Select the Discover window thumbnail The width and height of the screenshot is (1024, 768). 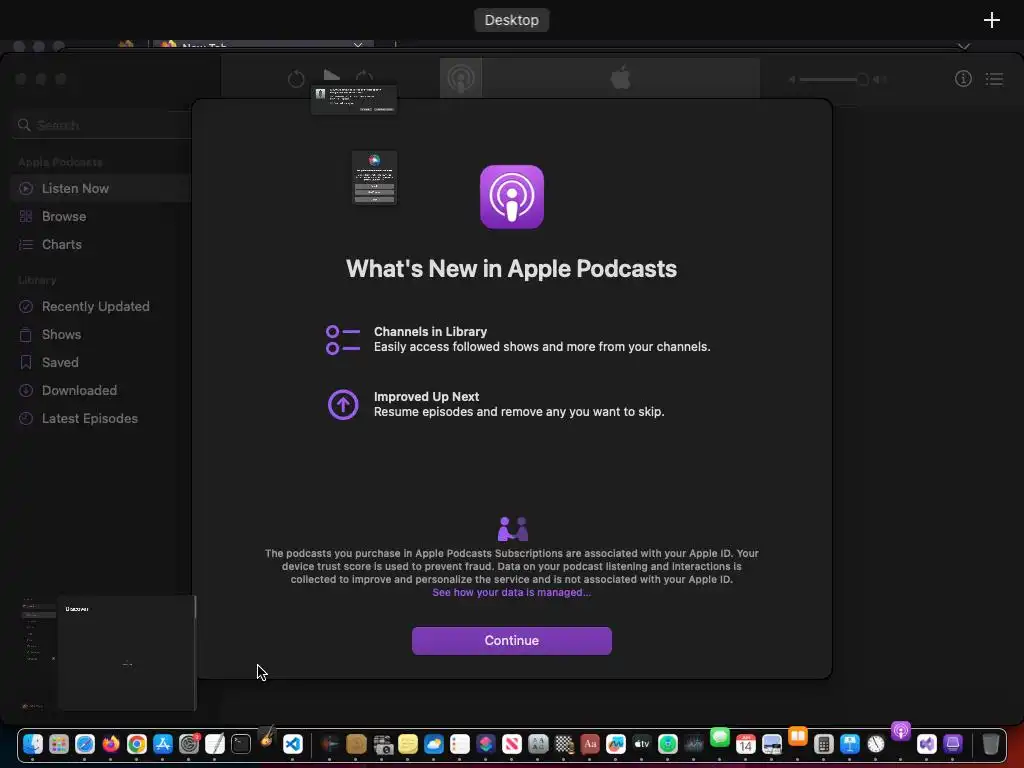pyautogui.click(x=127, y=652)
